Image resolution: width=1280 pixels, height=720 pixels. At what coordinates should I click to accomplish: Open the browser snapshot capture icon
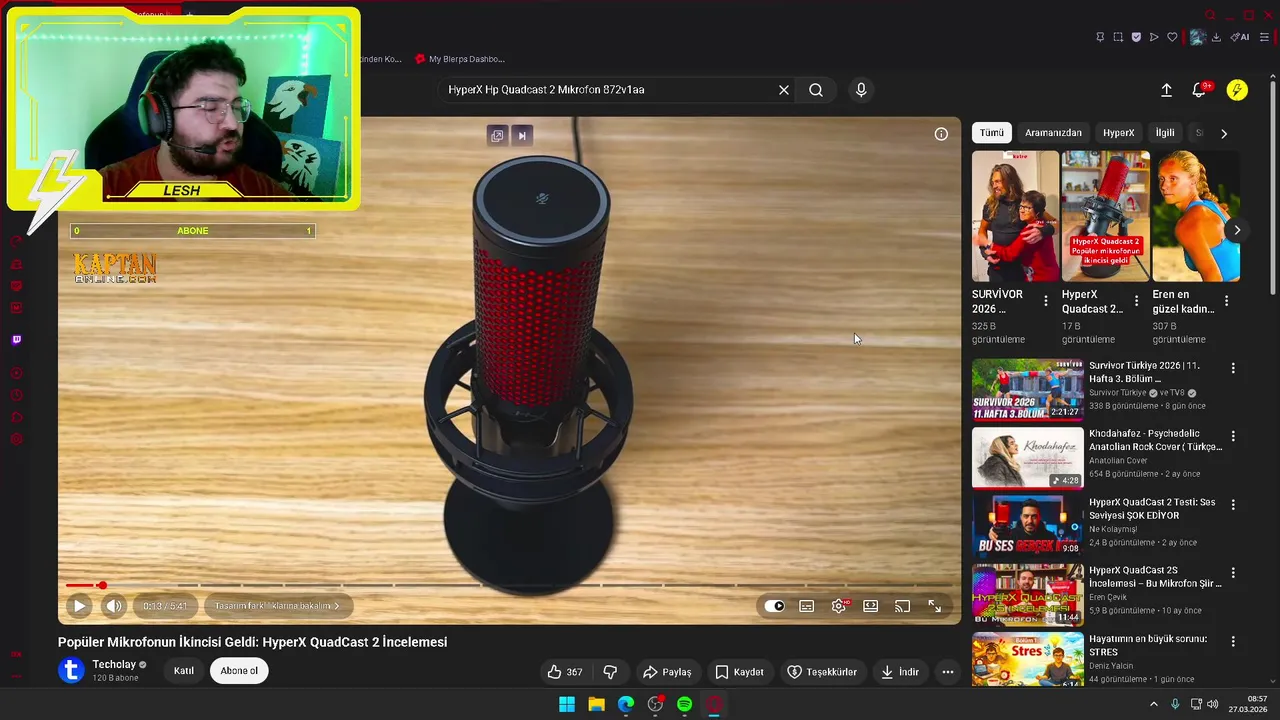coord(1118,37)
